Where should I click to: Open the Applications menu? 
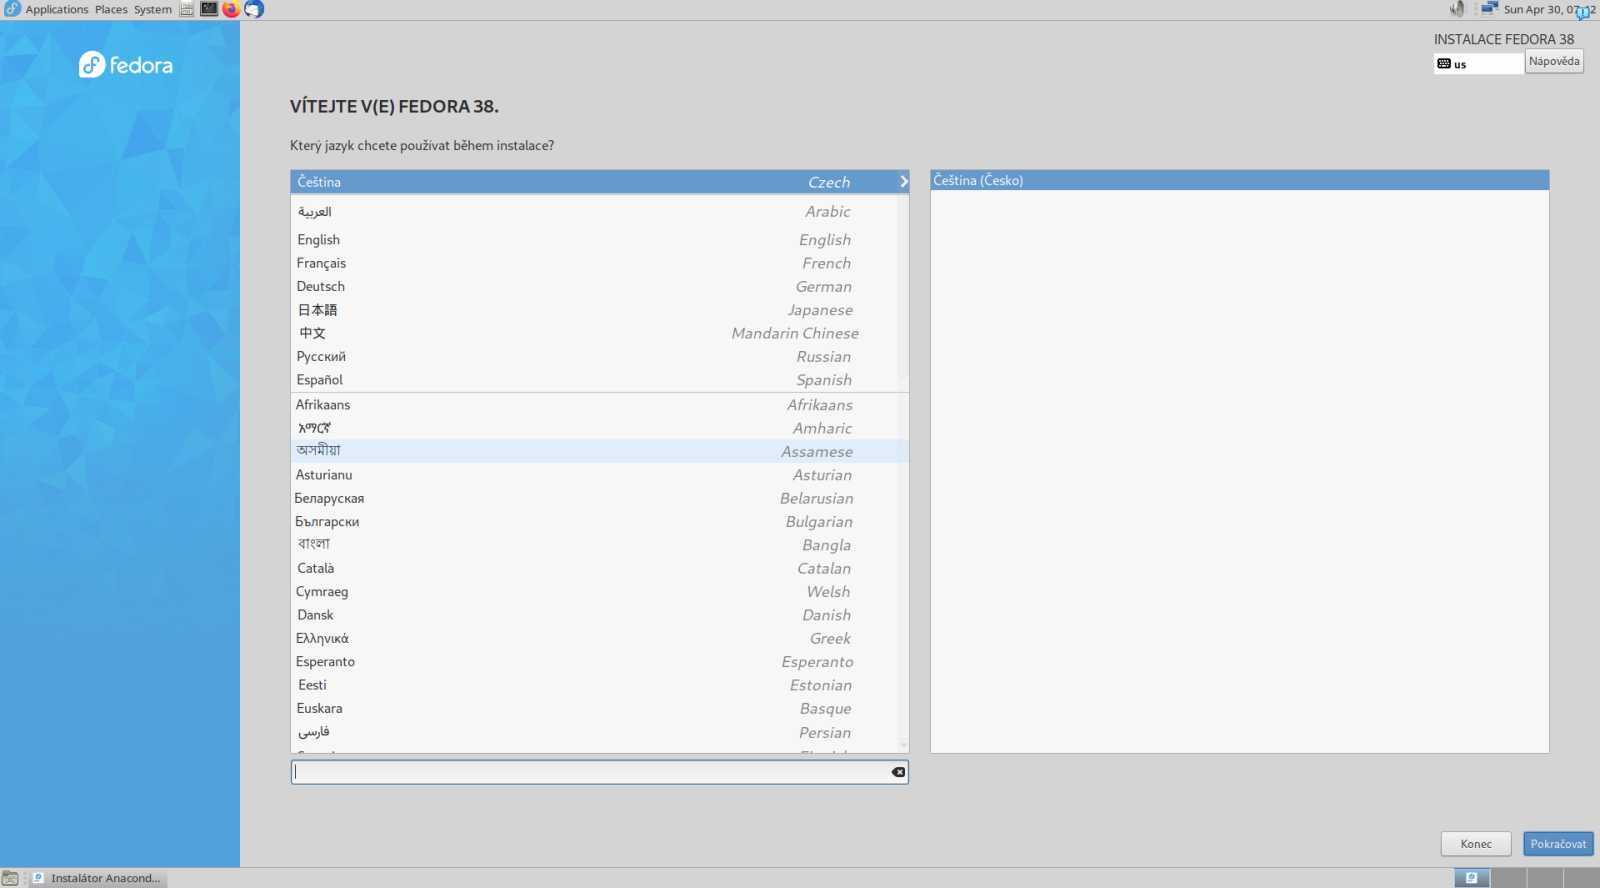pyautogui.click(x=57, y=9)
